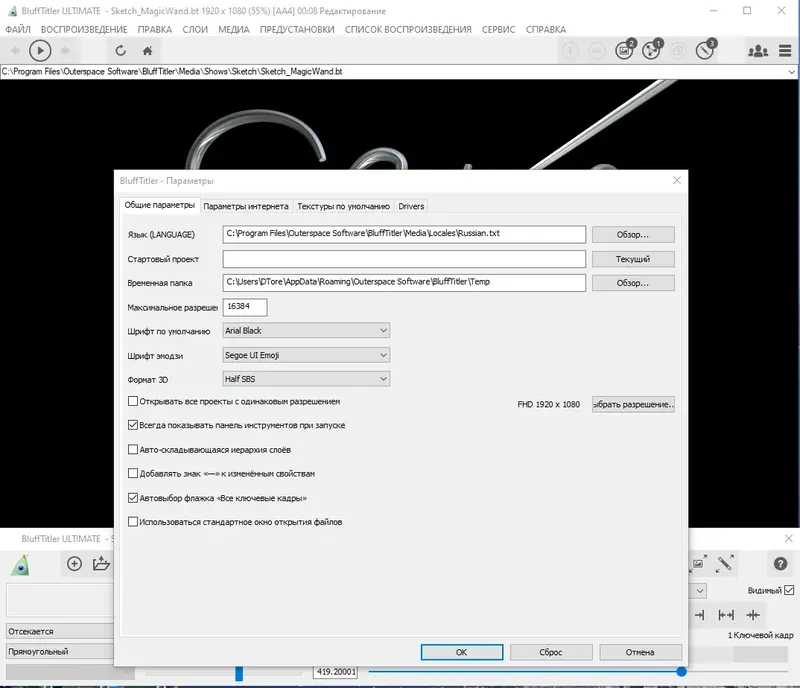The height and width of the screenshot is (688, 800).
Task: Click the network nodes icon with badge 1
Action: tap(652, 50)
